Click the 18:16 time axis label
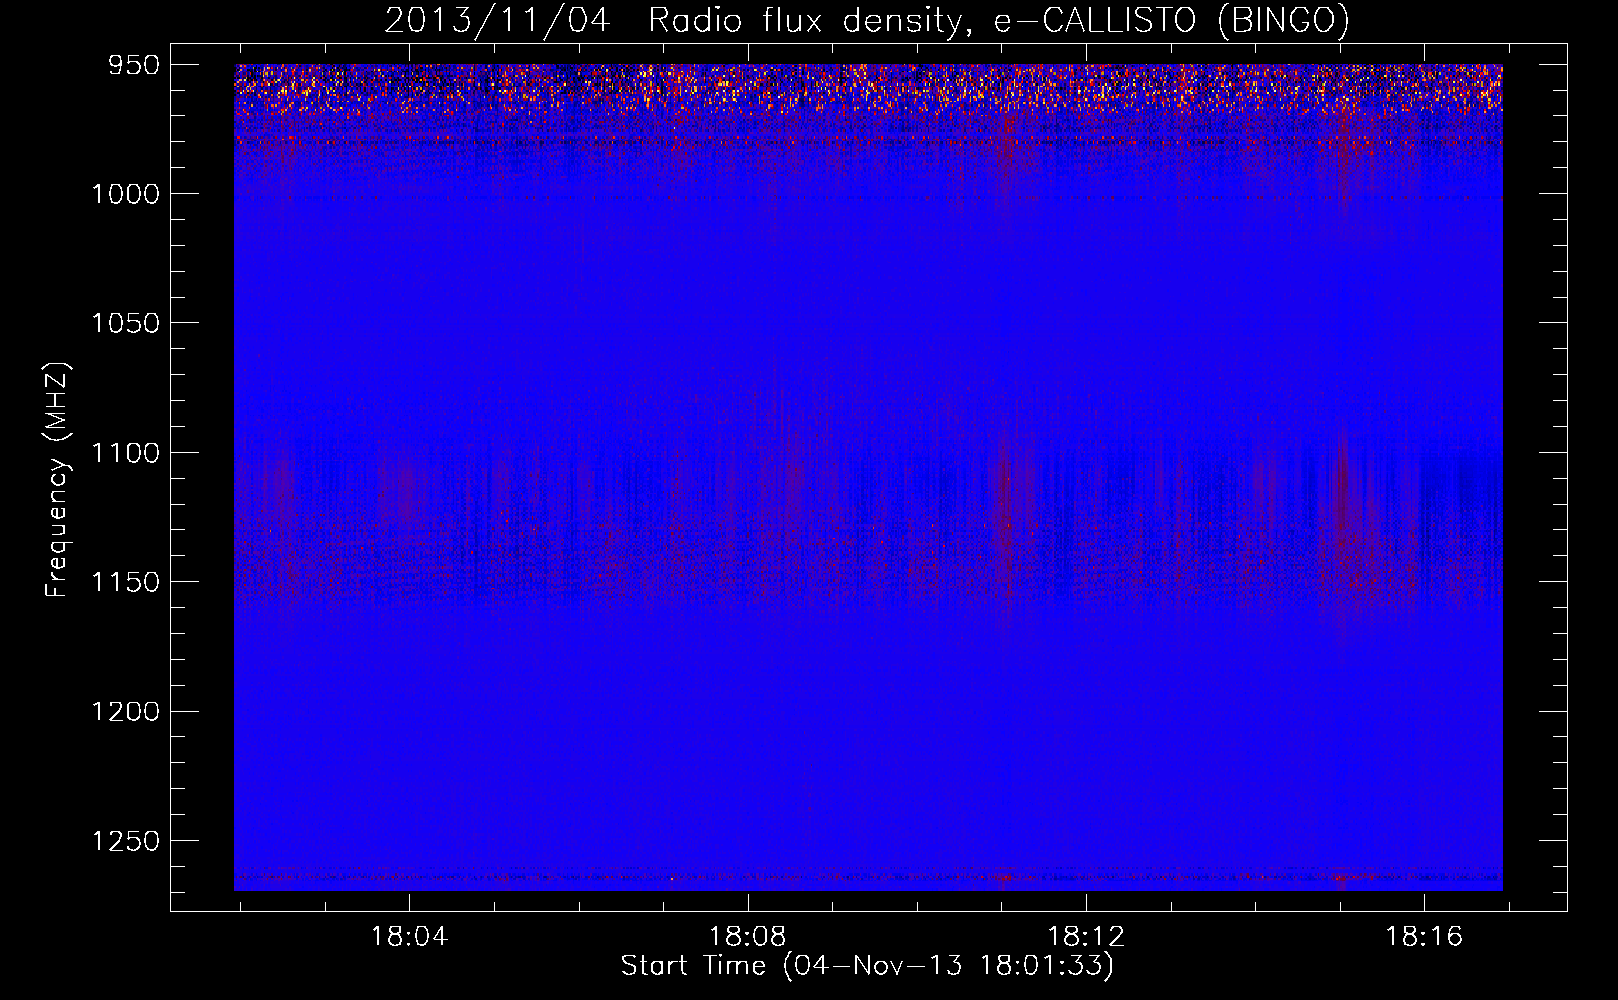 1424,937
